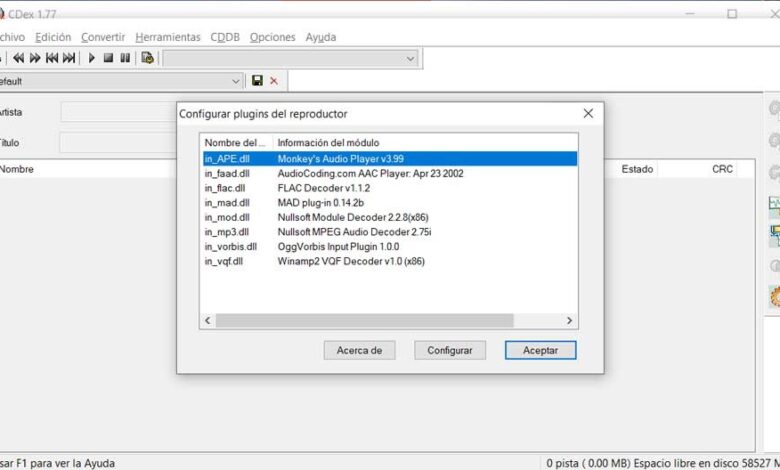
Task: Click Monkey's Audio Player v3.99 text
Action: click(x=341, y=159)
